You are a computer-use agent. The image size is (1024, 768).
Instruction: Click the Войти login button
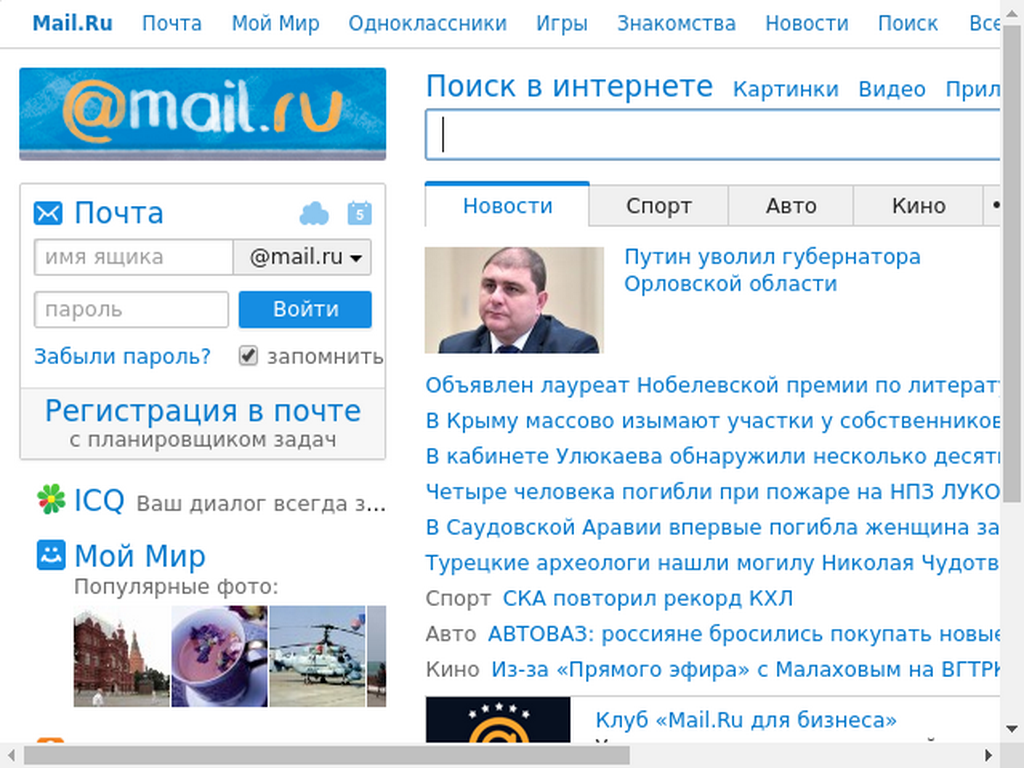pyautogui.click(x=305, y=310)
